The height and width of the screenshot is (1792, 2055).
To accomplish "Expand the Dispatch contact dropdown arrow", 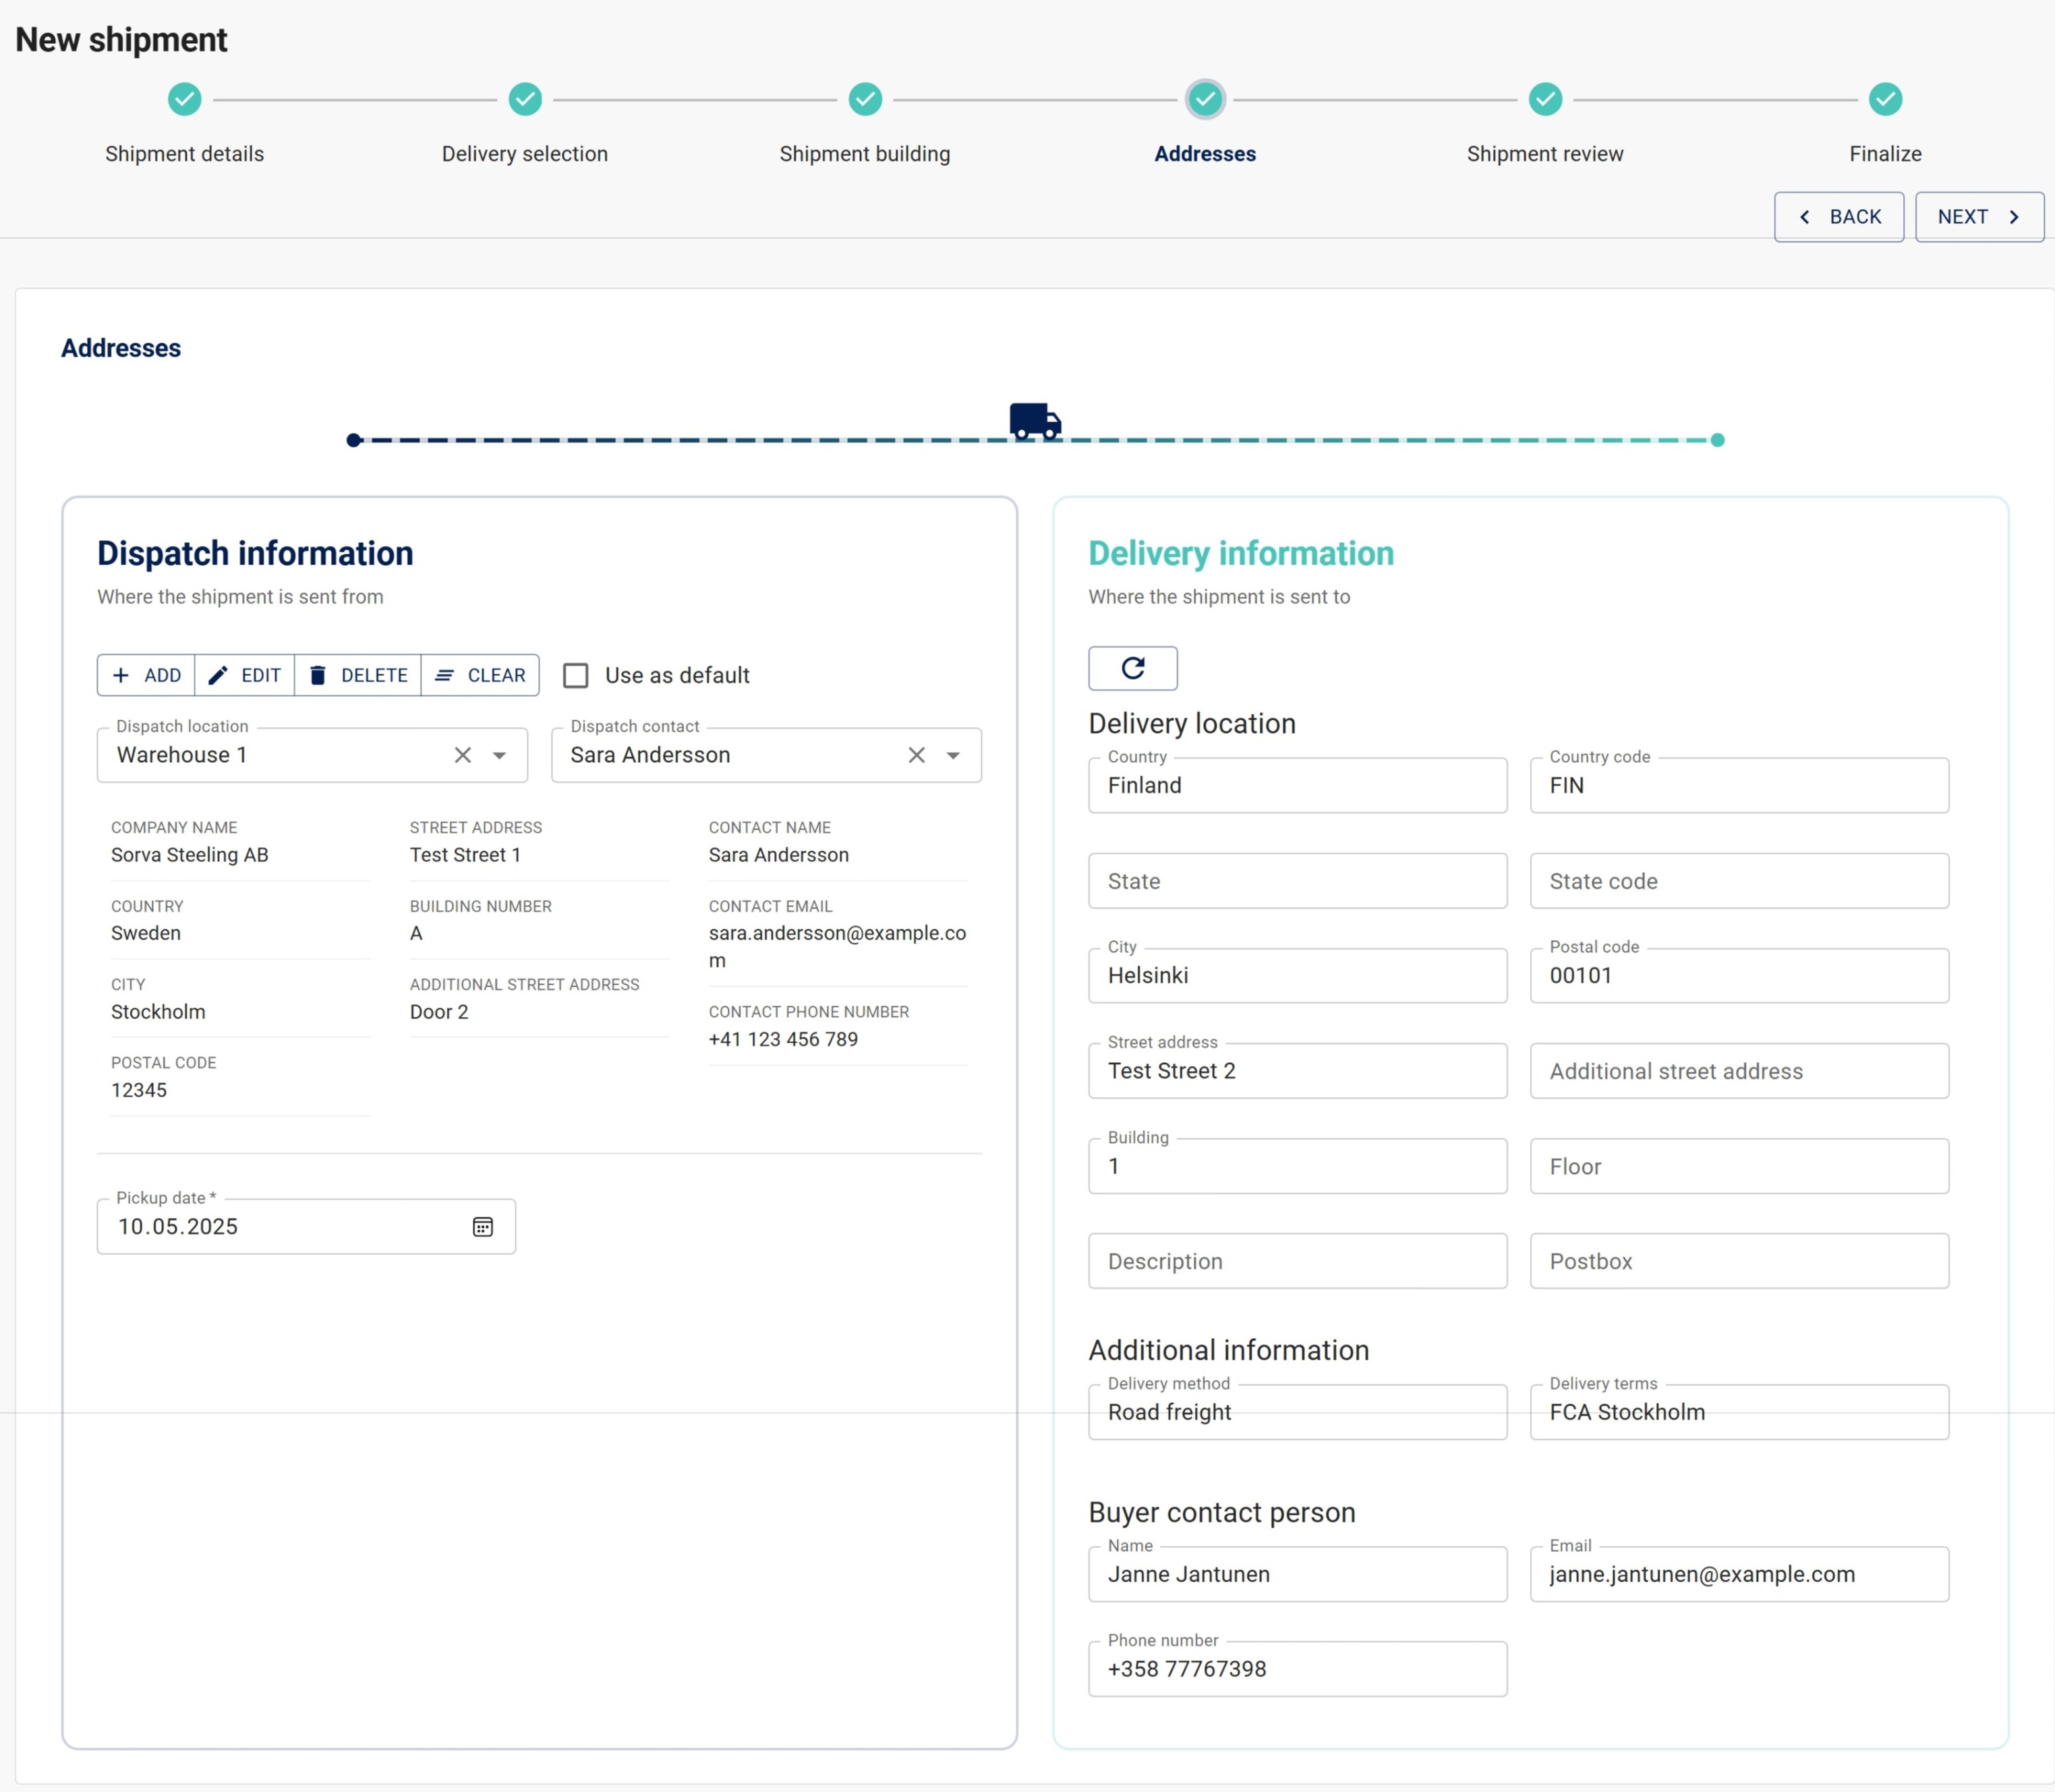I will (953, 755).
